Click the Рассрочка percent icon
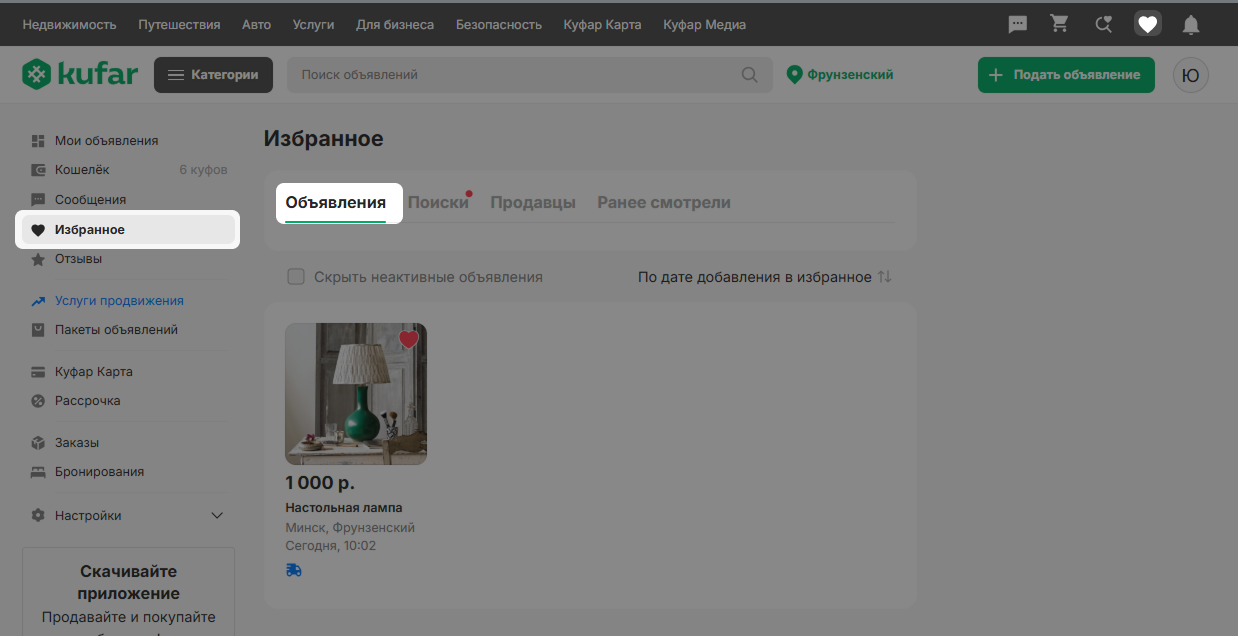Screen dimensions: 1238x636 pyautogui.click(x=38, y=401)
